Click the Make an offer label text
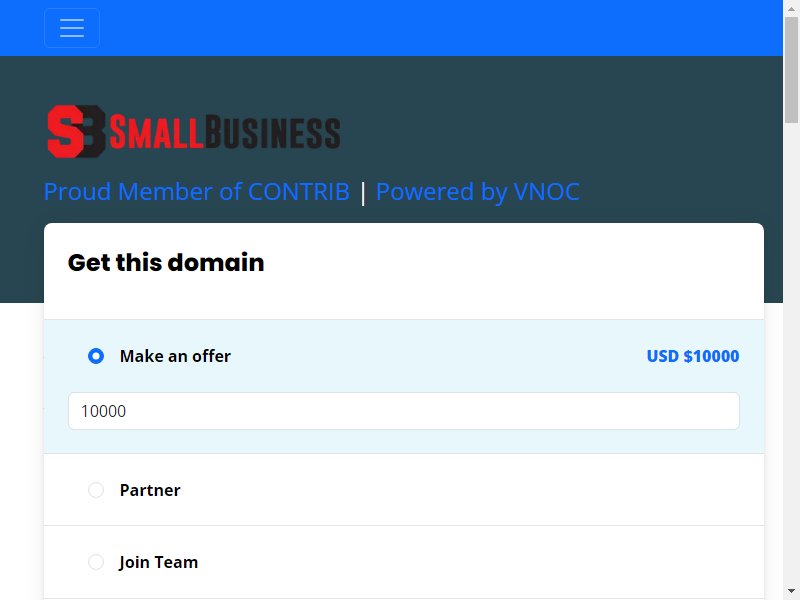 click(x=175, y=356)
